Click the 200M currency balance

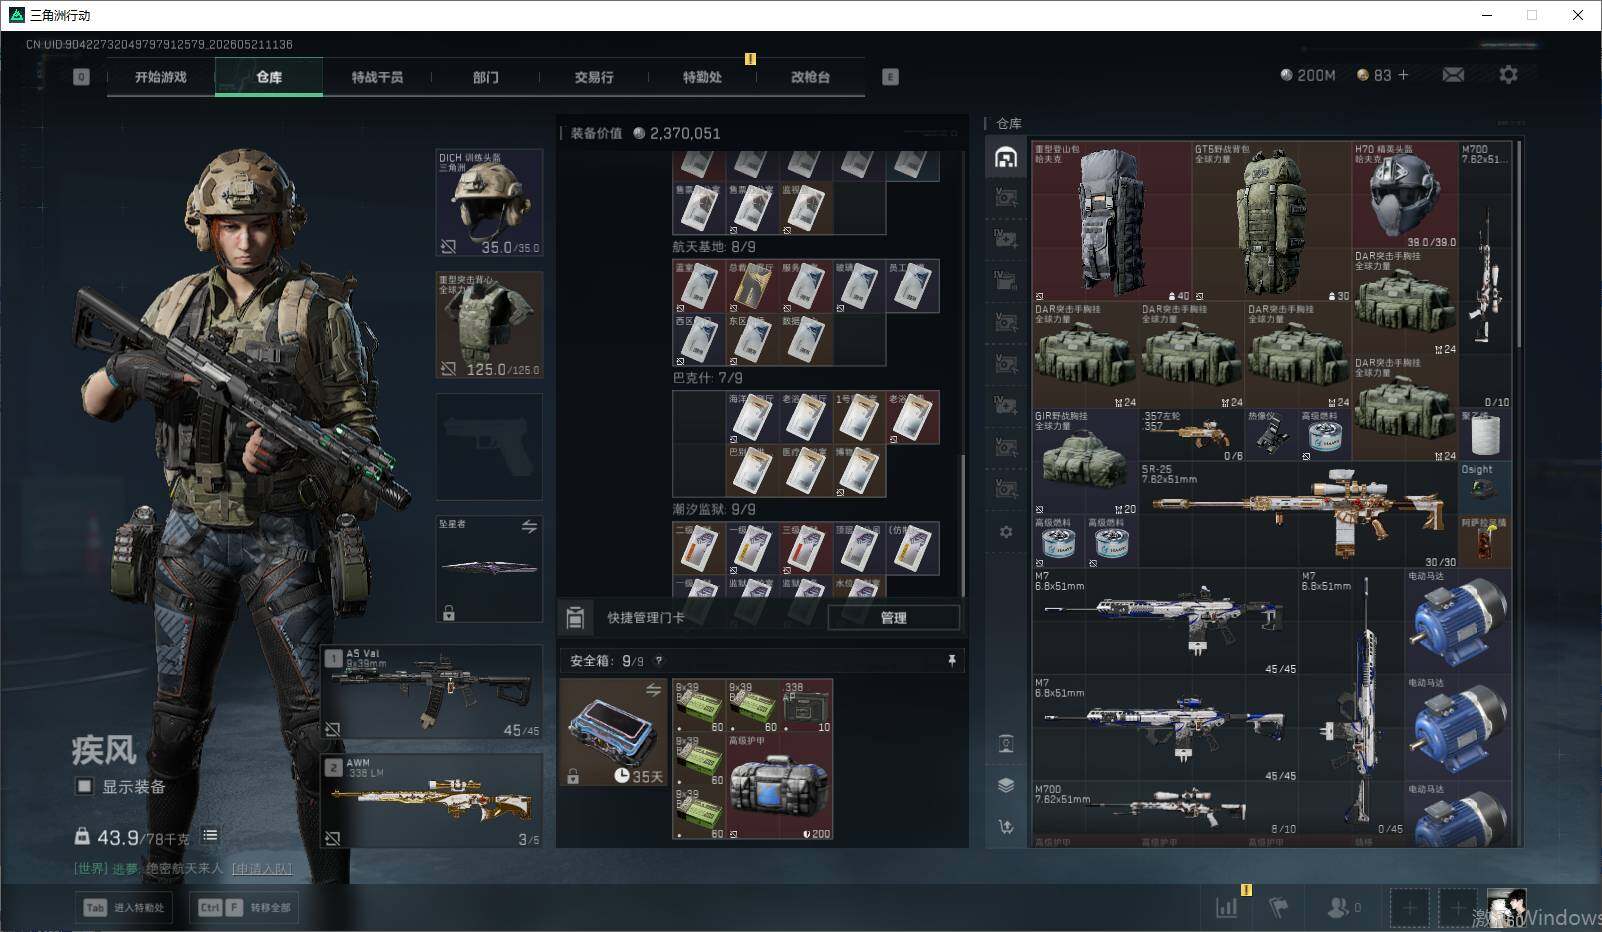tap(1308, 75)
